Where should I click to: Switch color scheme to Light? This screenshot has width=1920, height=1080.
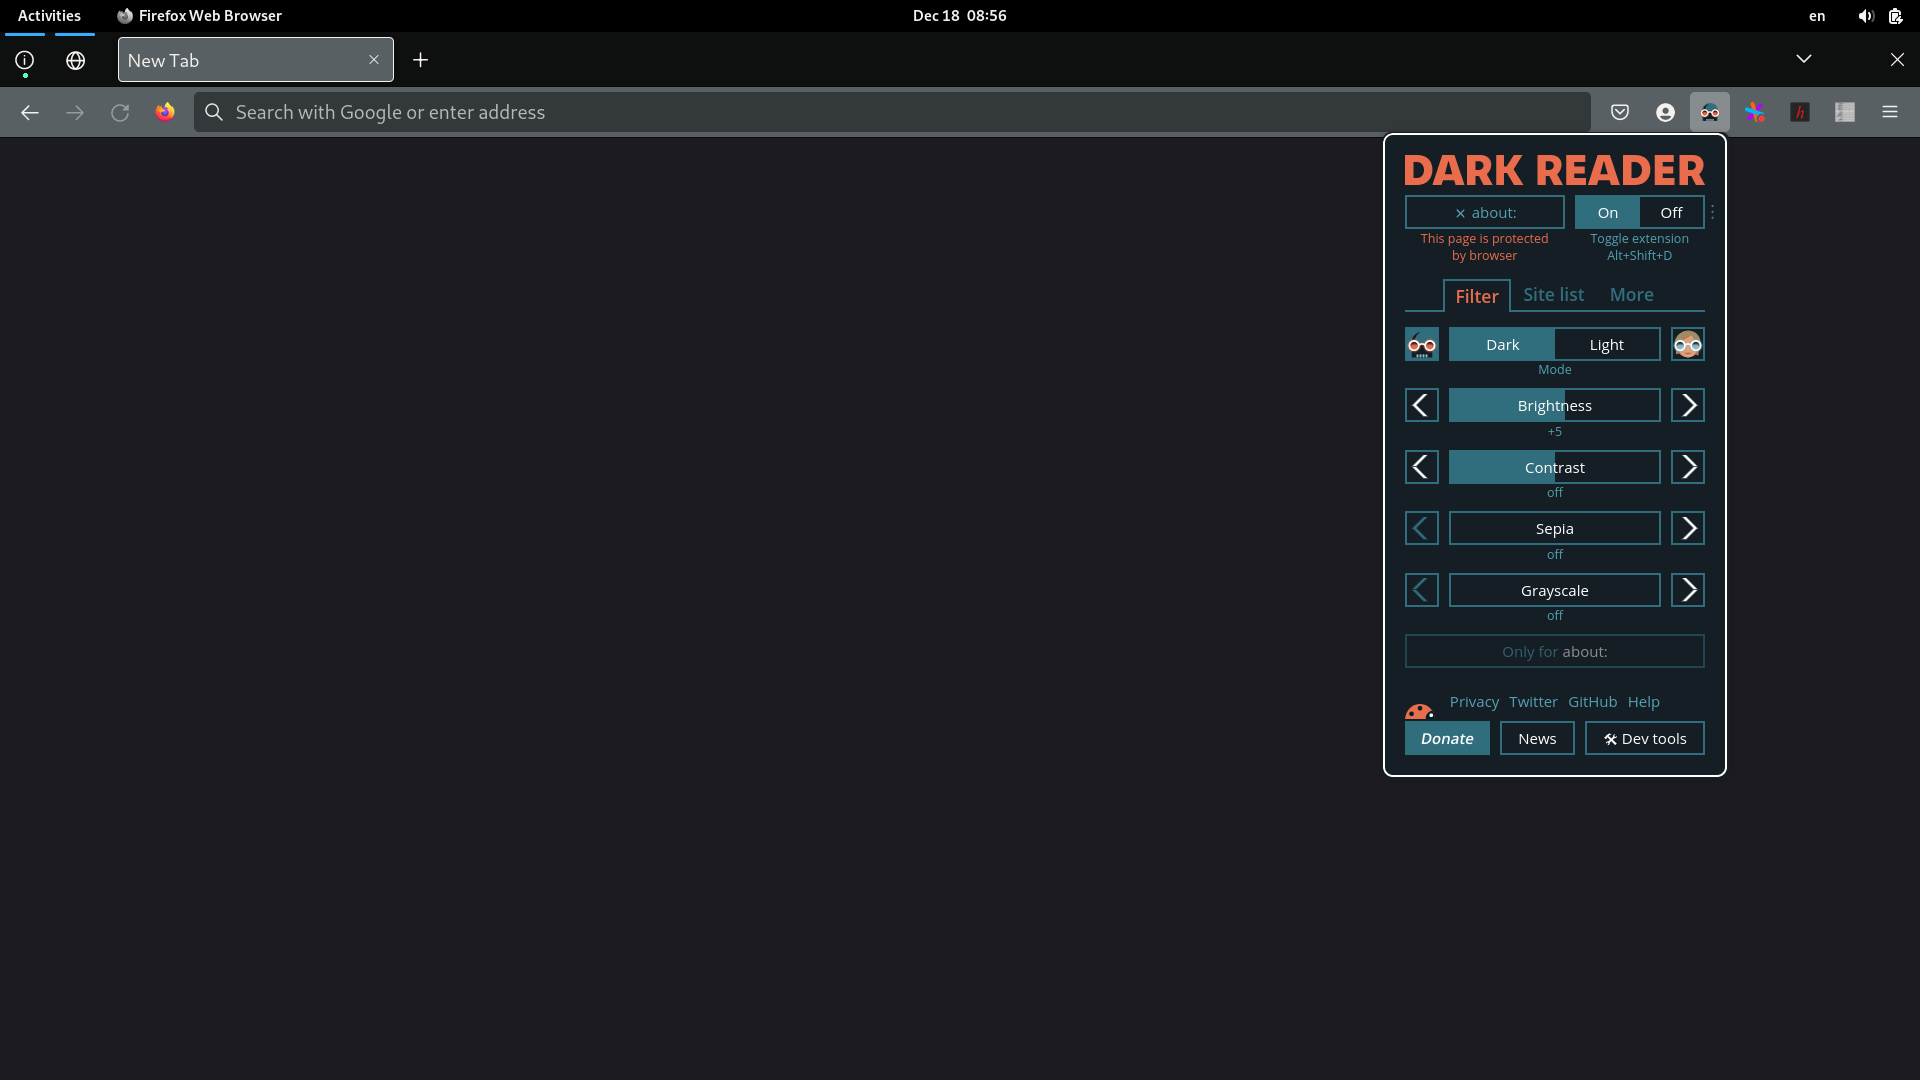tap(1606, 344)
